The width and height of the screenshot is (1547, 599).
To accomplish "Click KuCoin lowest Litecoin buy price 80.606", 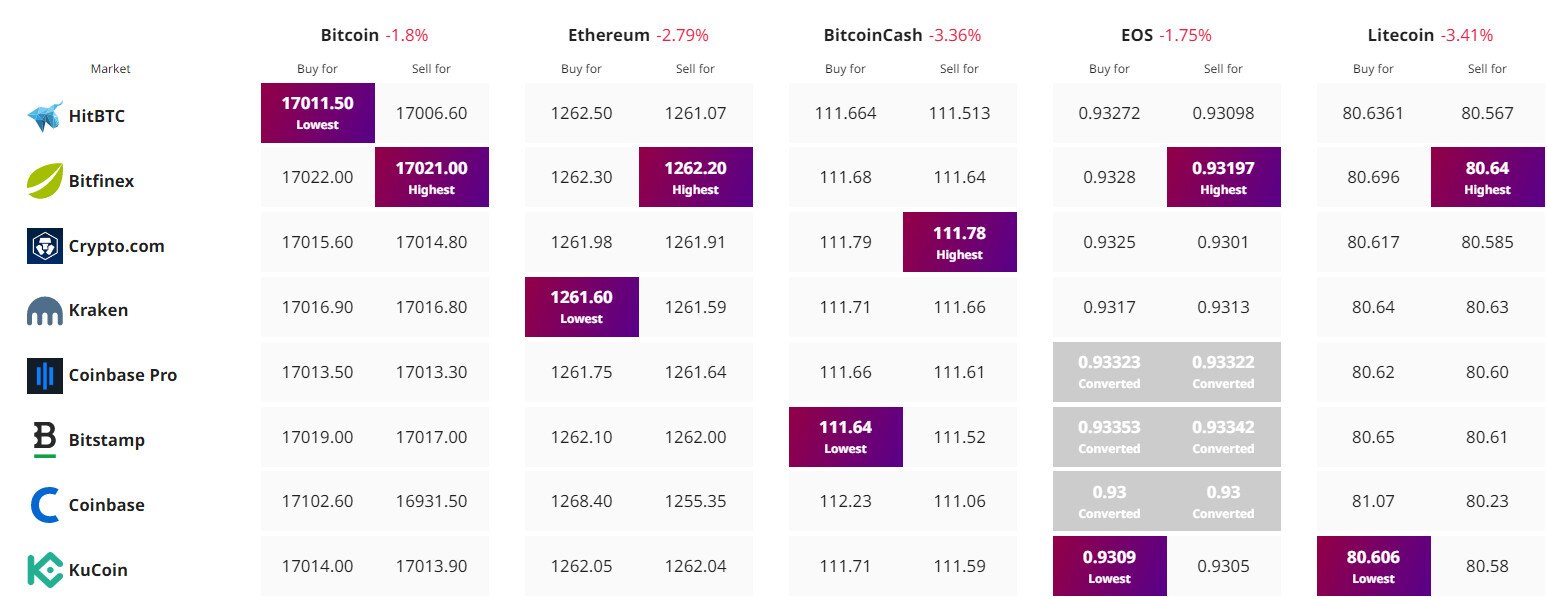I will (x=1374, y=566).
